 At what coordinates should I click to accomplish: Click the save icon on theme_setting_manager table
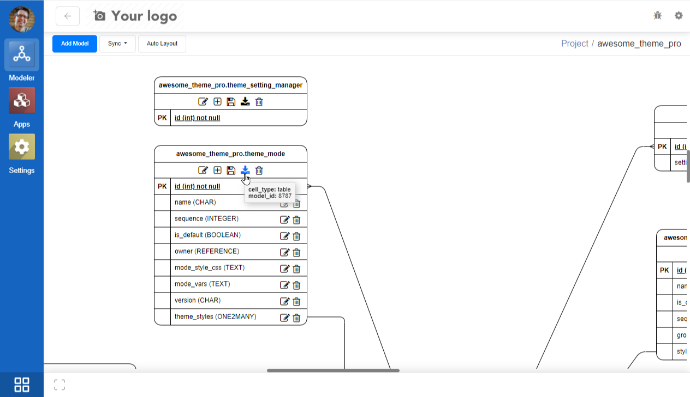[231, 102]
